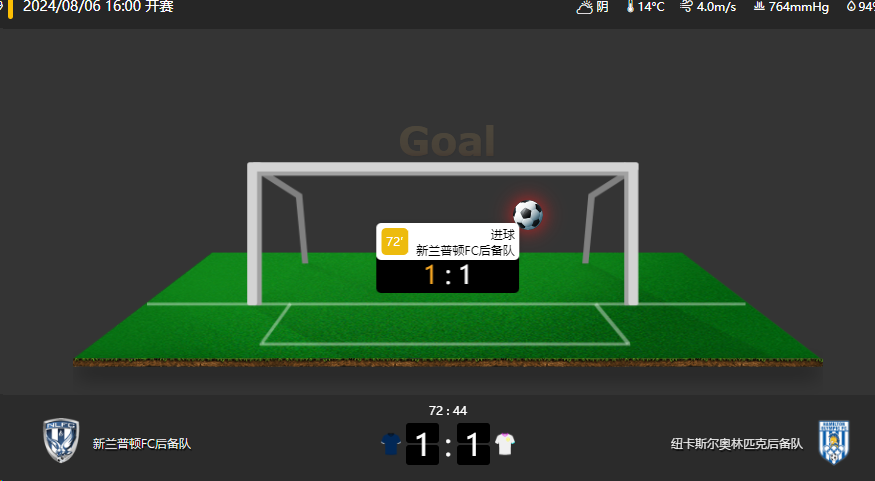Click the yellow 72' minute badge
Viewport: 875px width, 481px height.
click(x=395, y=242)
